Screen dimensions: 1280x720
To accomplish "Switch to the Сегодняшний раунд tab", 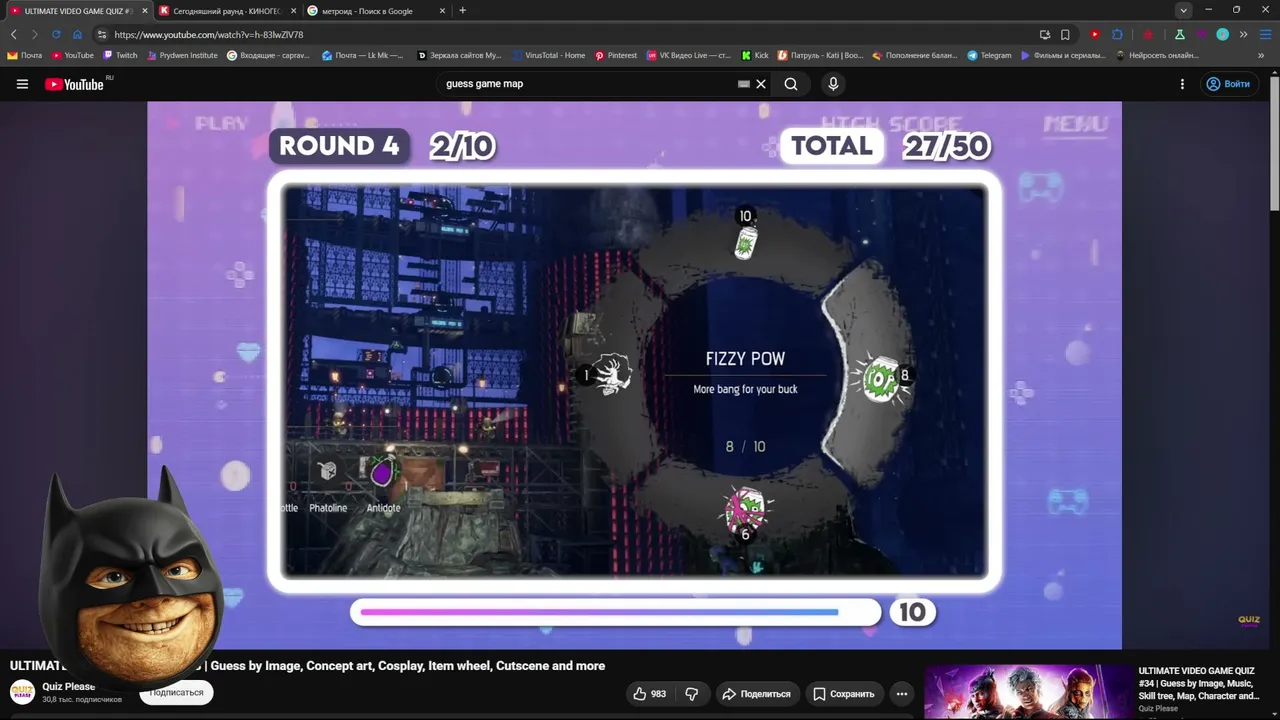I will point(226,11).
